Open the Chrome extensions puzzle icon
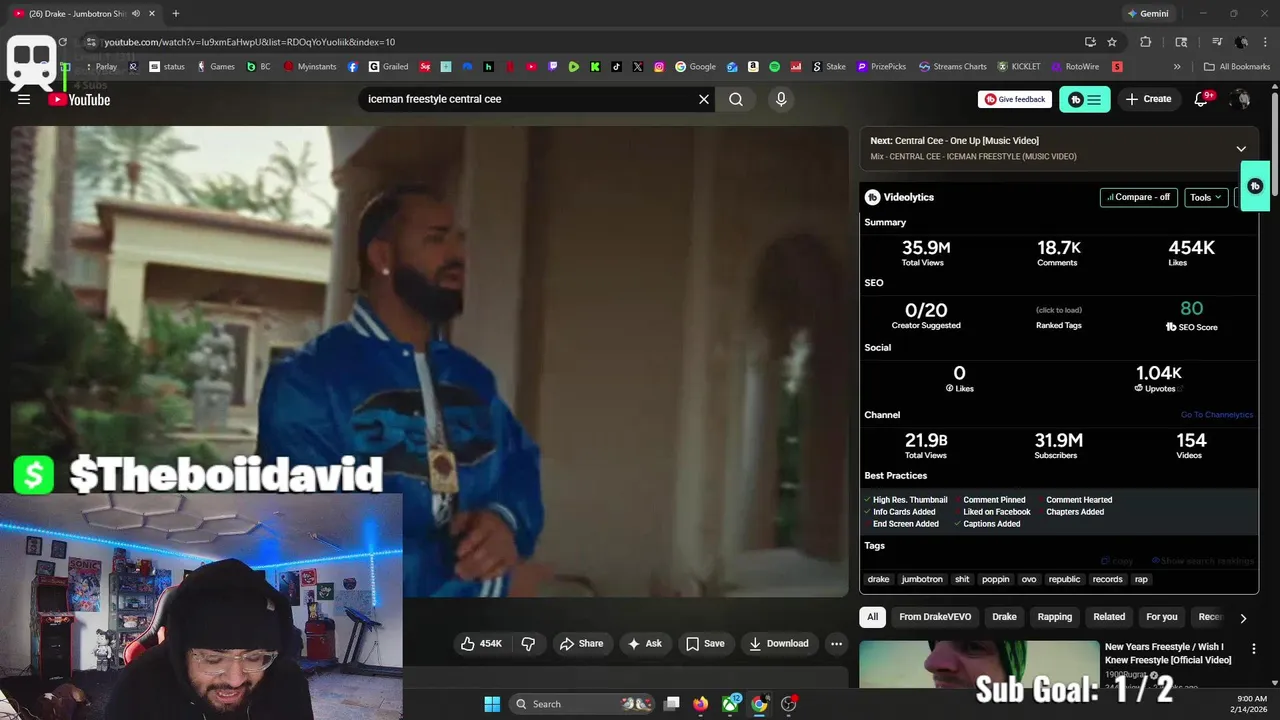Viewport: 1280px width, 720px height. (x=1146, y=42)
